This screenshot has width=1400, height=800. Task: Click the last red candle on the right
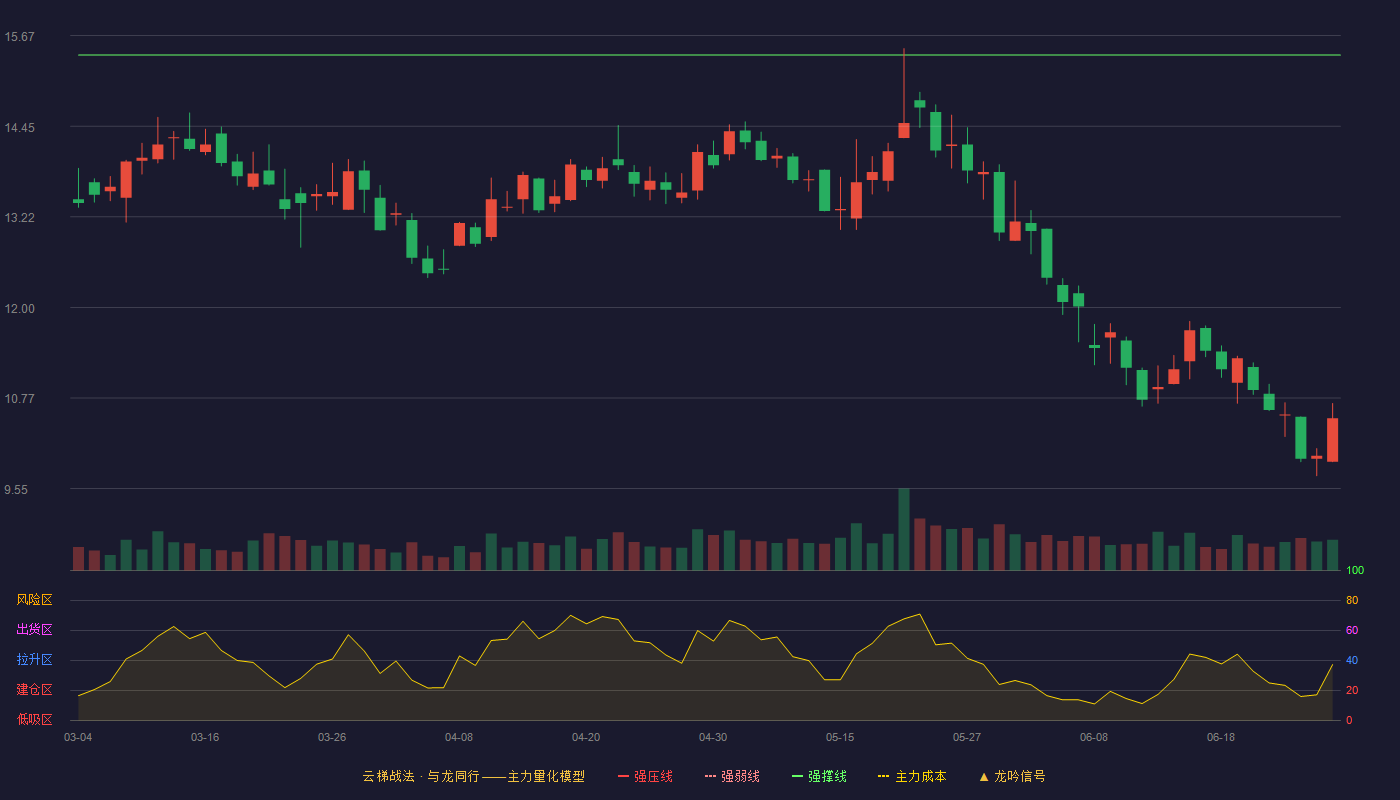pyautogui.click(x=1332, y=439)
